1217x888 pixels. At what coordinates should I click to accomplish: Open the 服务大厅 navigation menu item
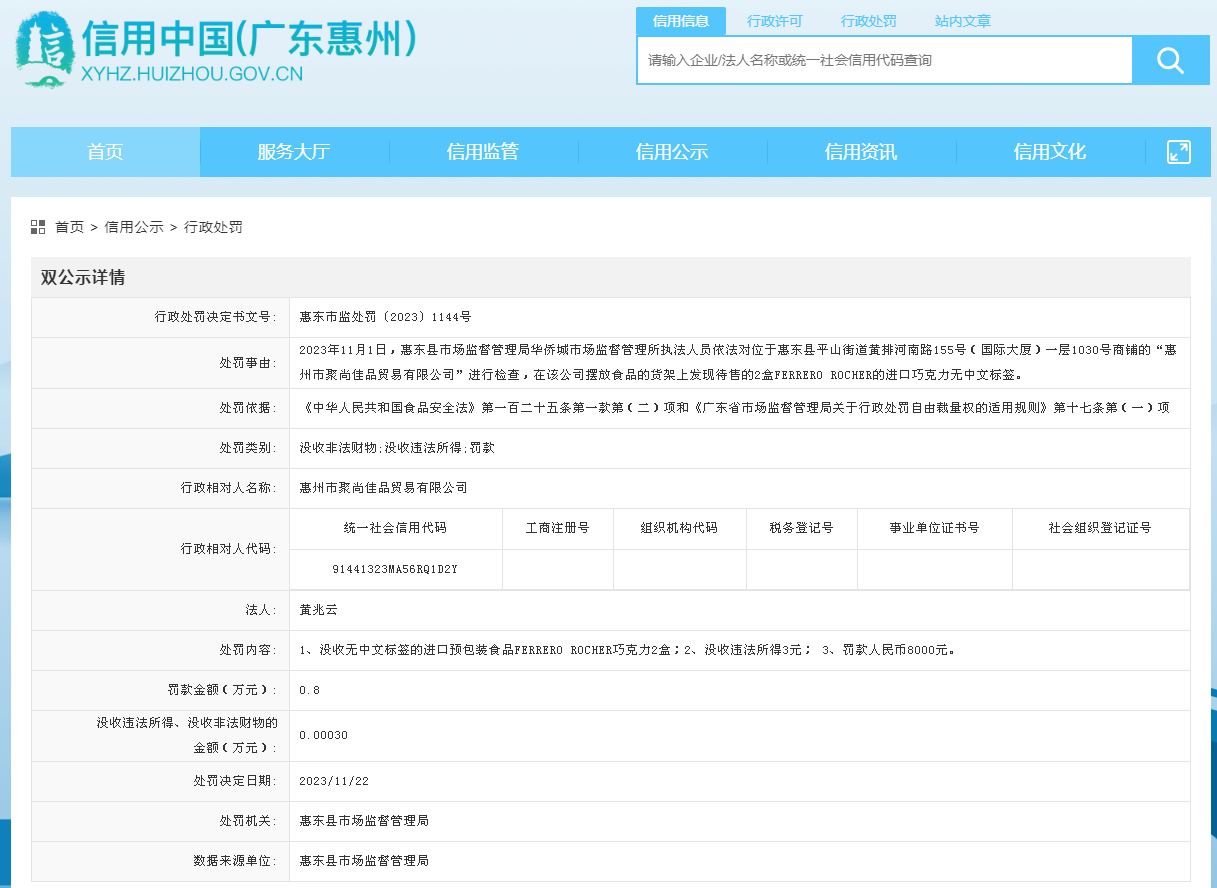tap(294, 152)
